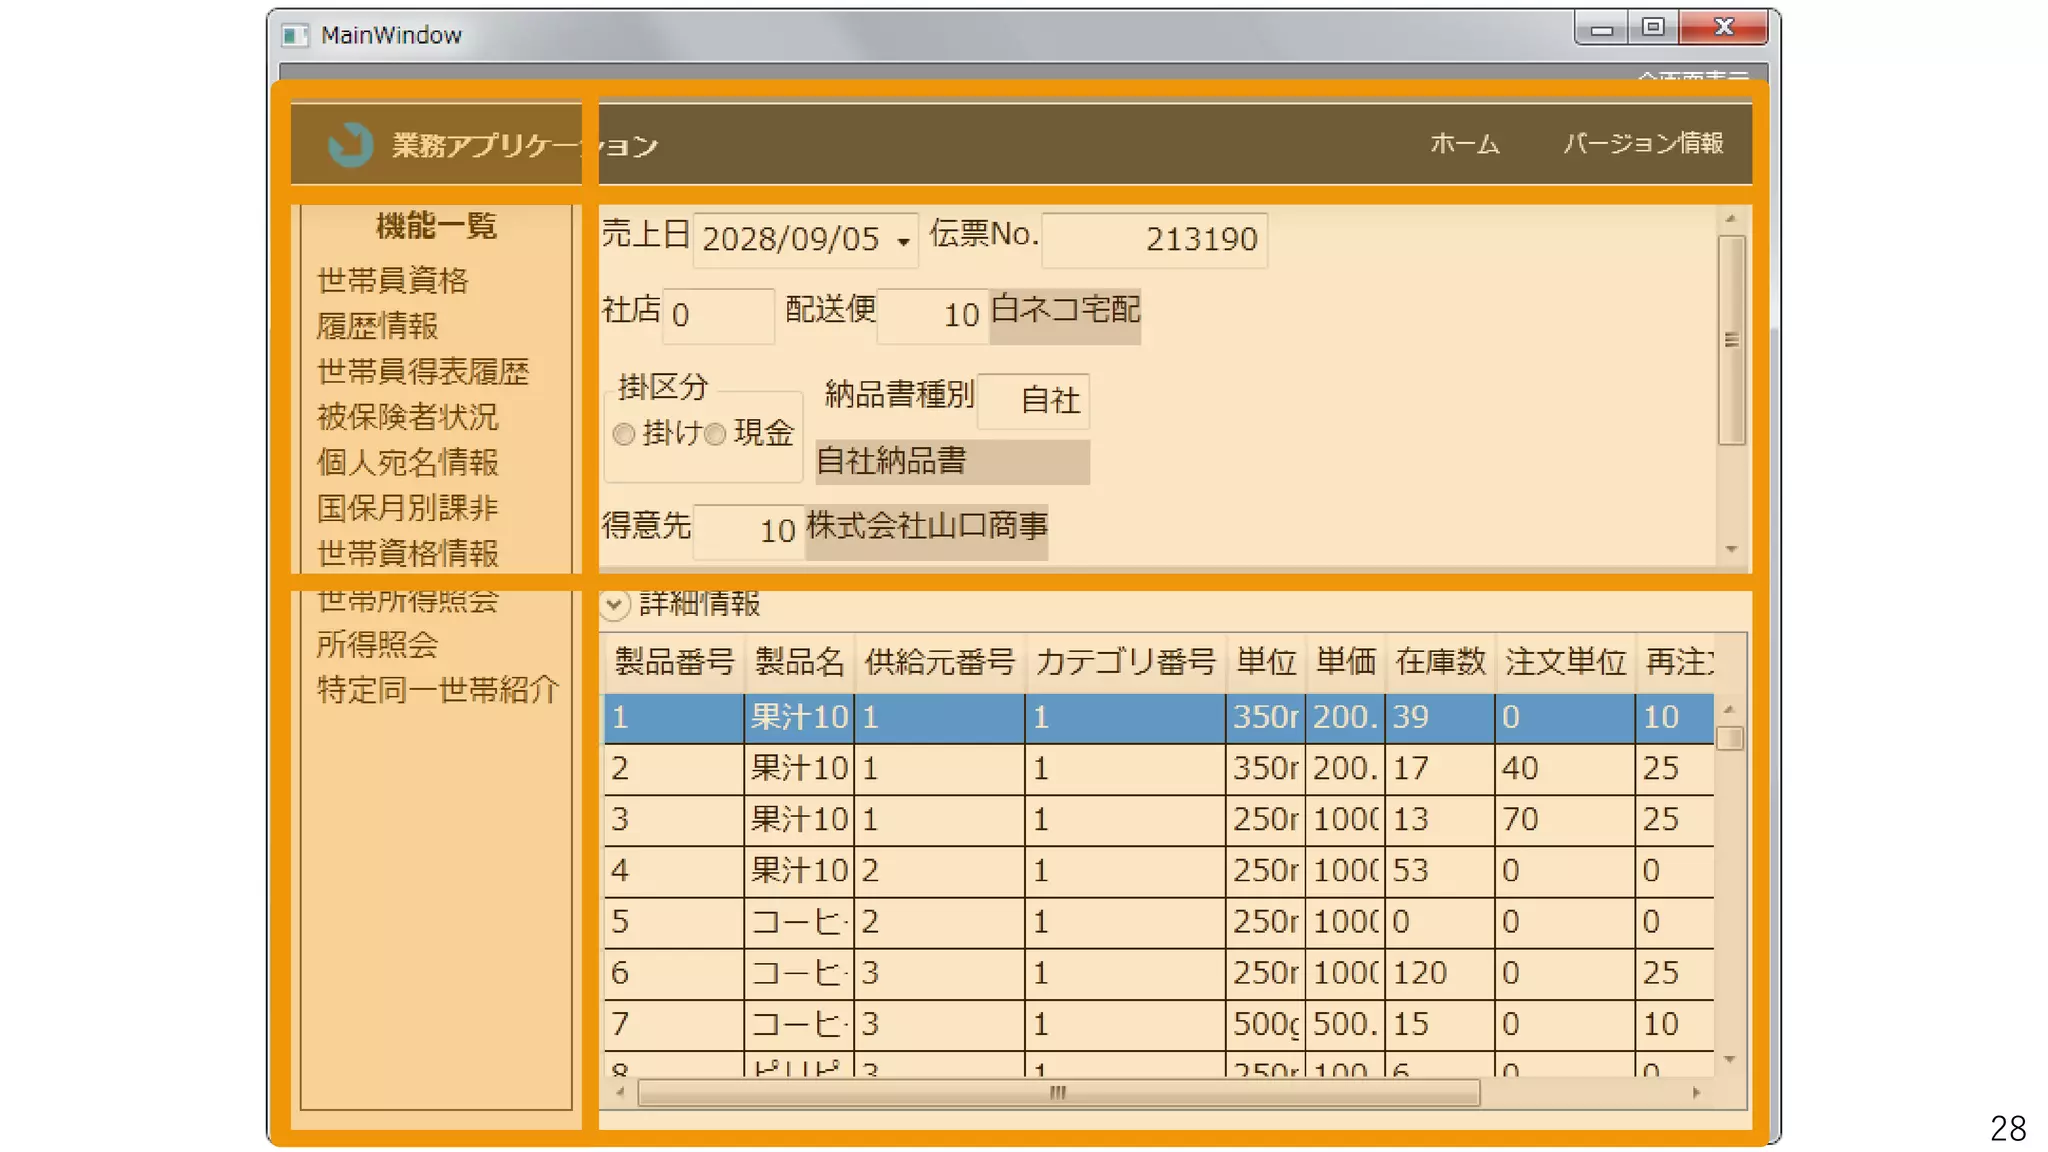Viewport: 2048px width, 1152px height.
Task: Click the form panel scroll-down arrow
Action: point(1731,549)
